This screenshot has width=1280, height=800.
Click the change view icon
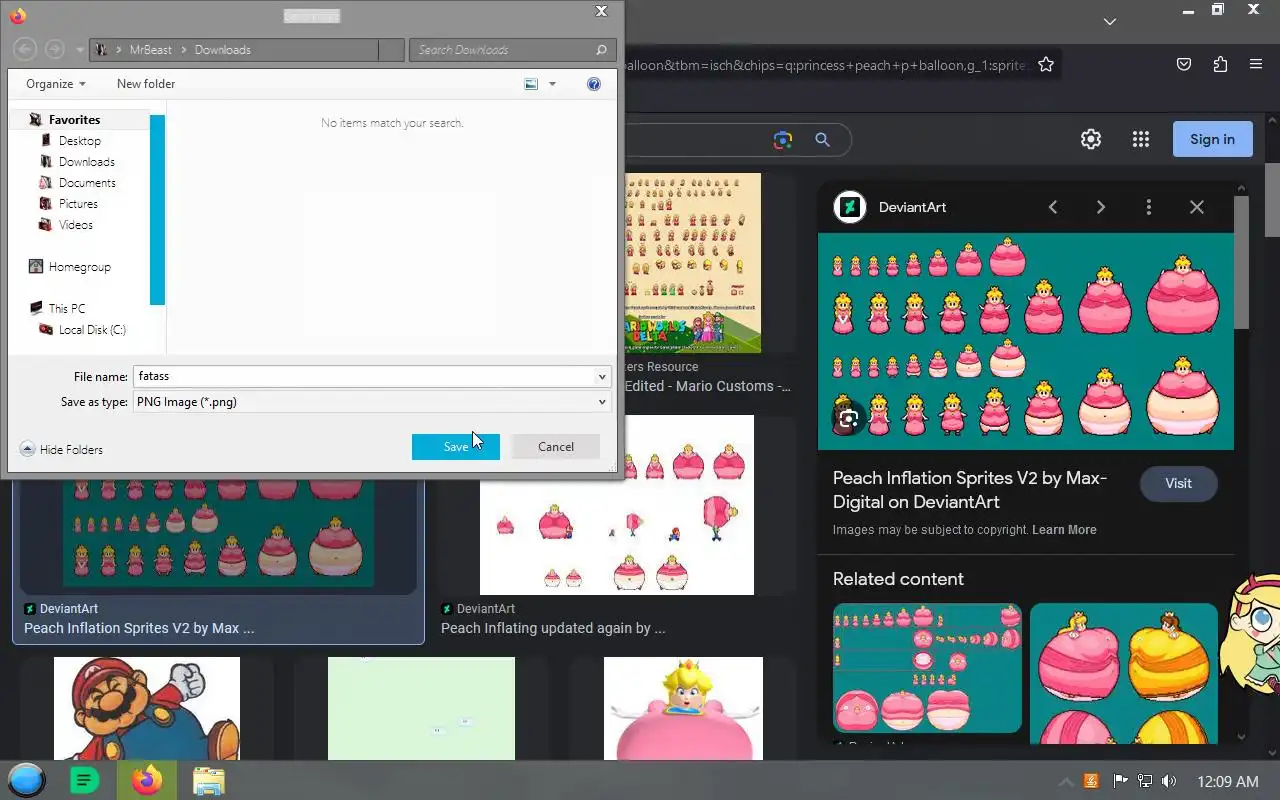coord(531,84)
